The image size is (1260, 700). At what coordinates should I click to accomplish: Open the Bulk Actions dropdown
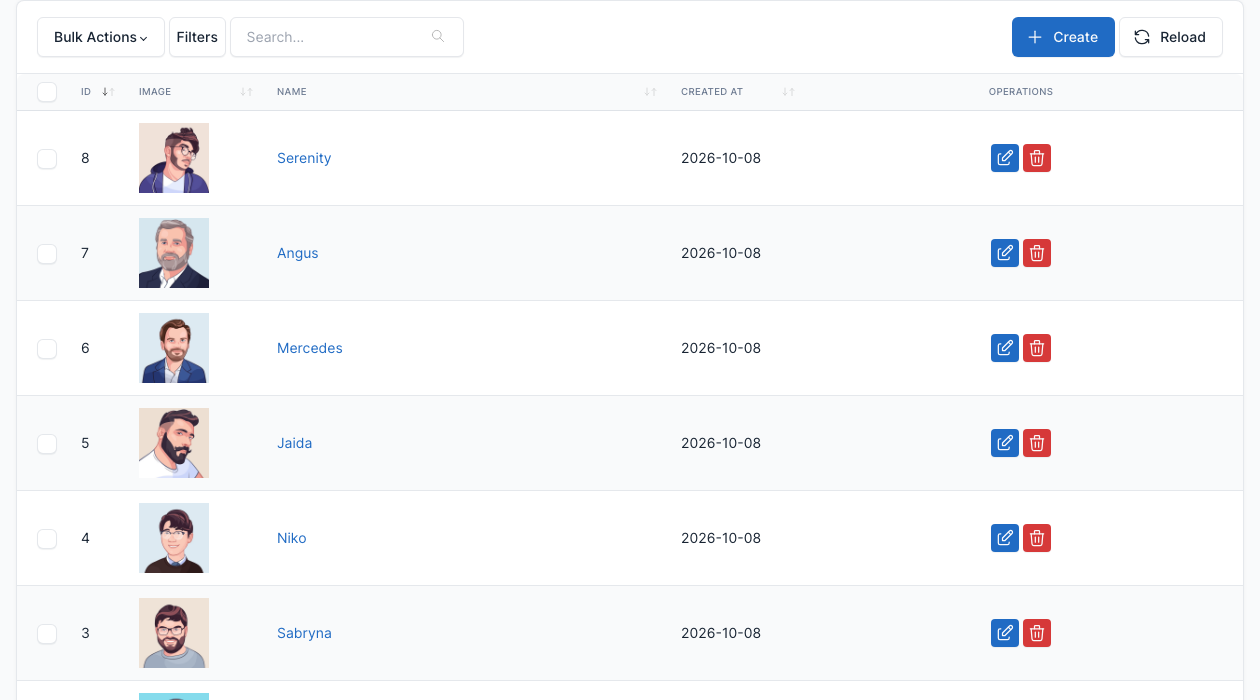tap(101, 37)
